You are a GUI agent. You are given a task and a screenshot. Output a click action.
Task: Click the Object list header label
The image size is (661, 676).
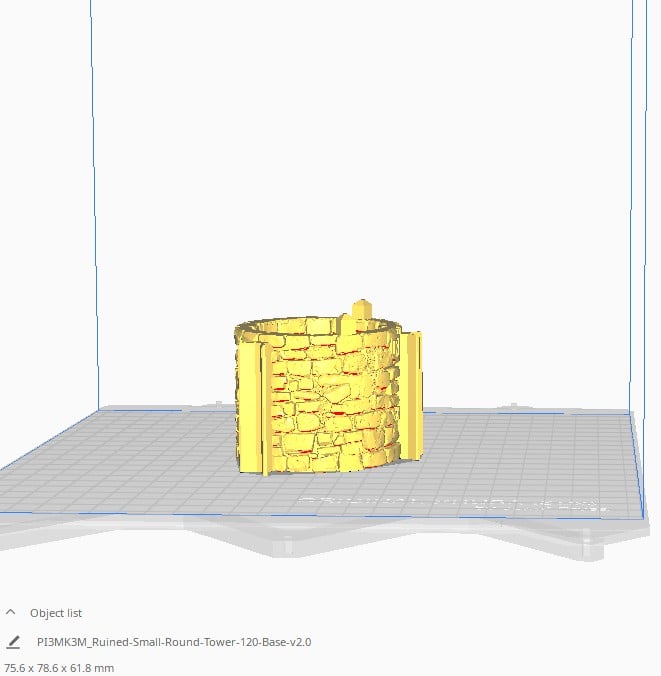[56, 613]
